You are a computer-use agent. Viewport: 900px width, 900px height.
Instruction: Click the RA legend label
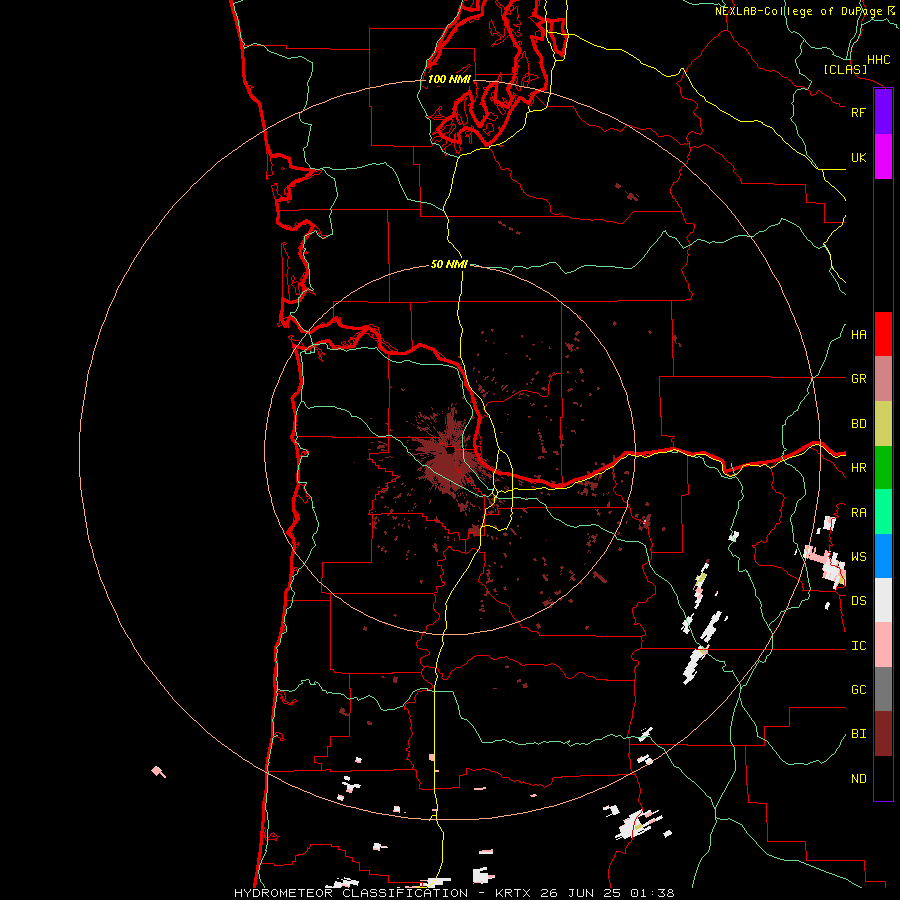click(x=858, y=513)
